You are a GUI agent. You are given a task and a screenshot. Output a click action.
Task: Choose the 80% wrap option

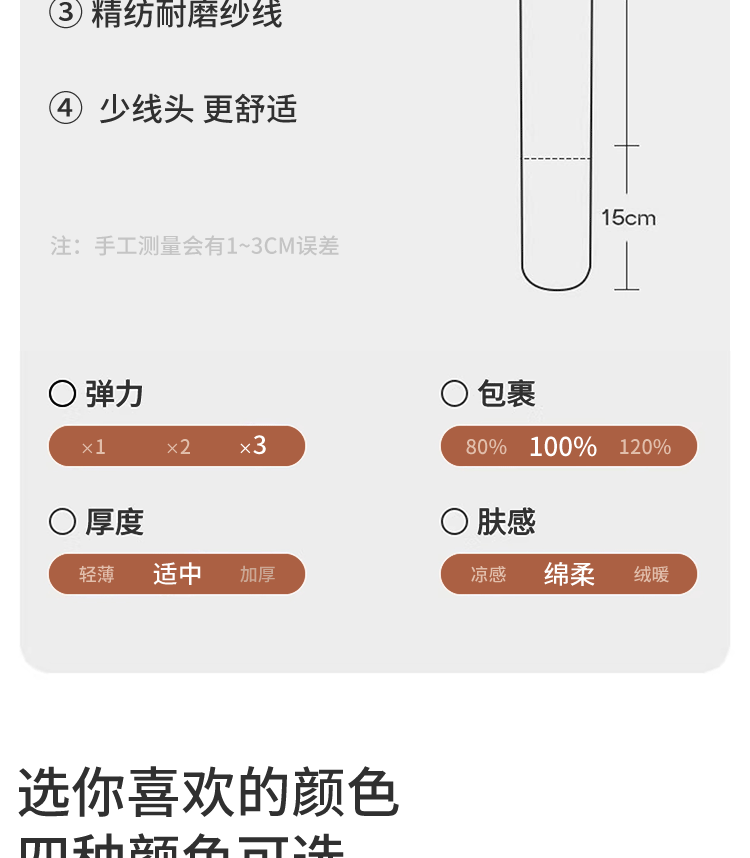(x=486, y=447)
